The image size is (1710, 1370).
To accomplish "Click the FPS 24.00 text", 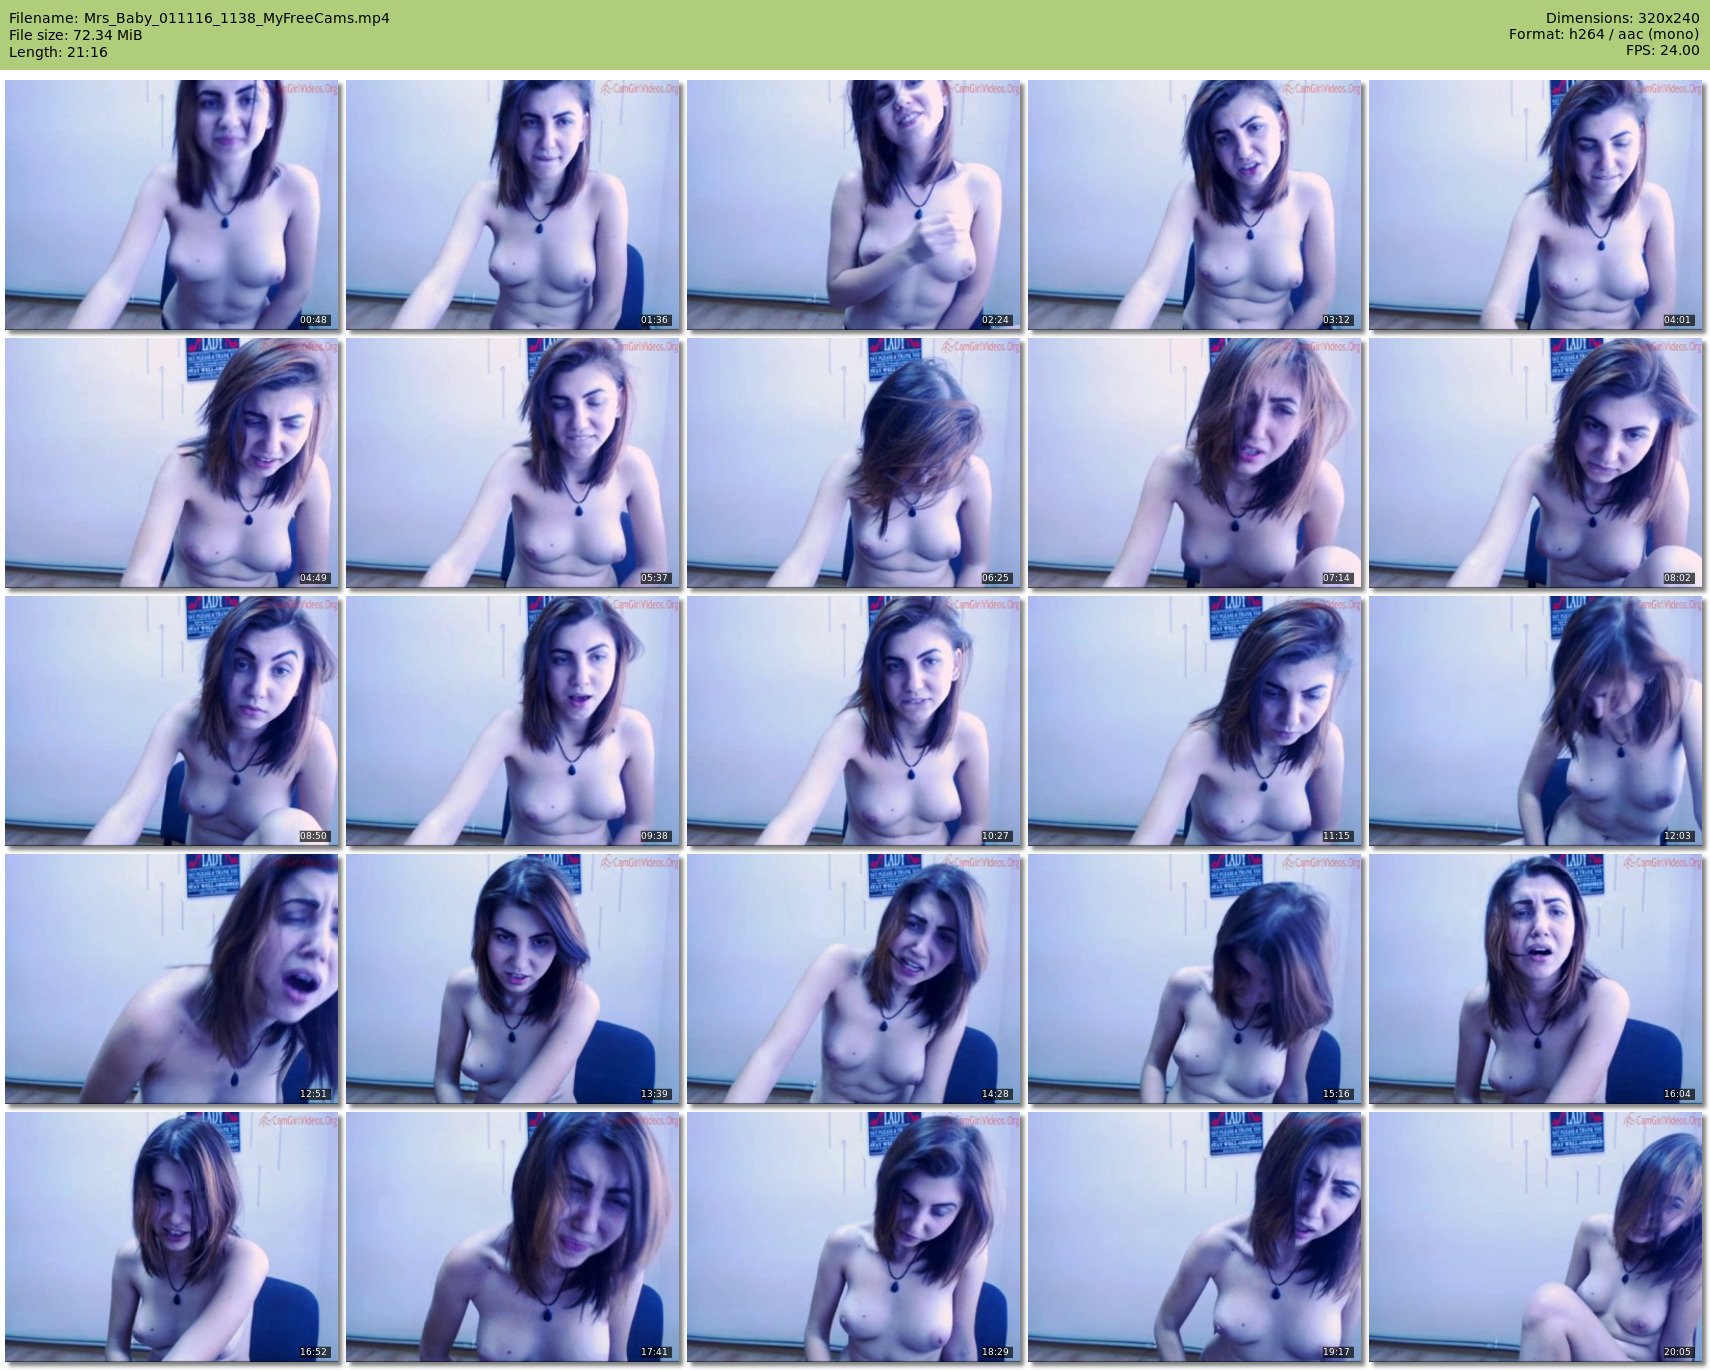I will pyautogui.click(x=1662, y=50).
